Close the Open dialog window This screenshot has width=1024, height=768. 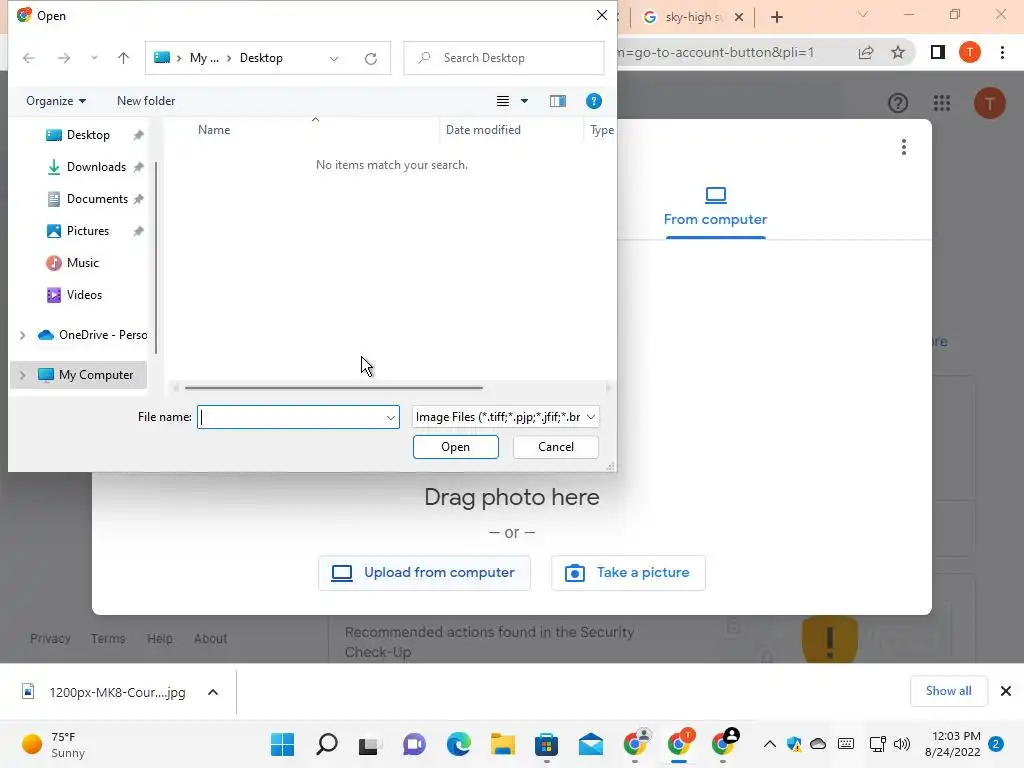click(601, 15)
